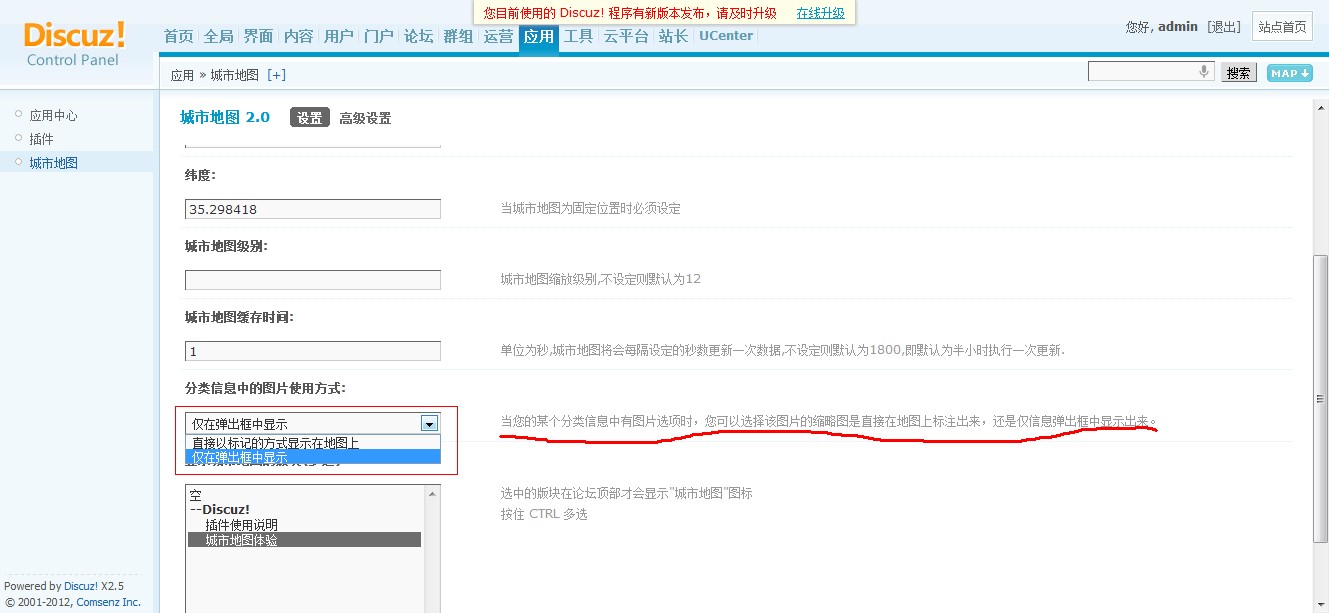Open the 门户 menu
Viewport: 1329px width, 613px height.
tap(379, 36)
